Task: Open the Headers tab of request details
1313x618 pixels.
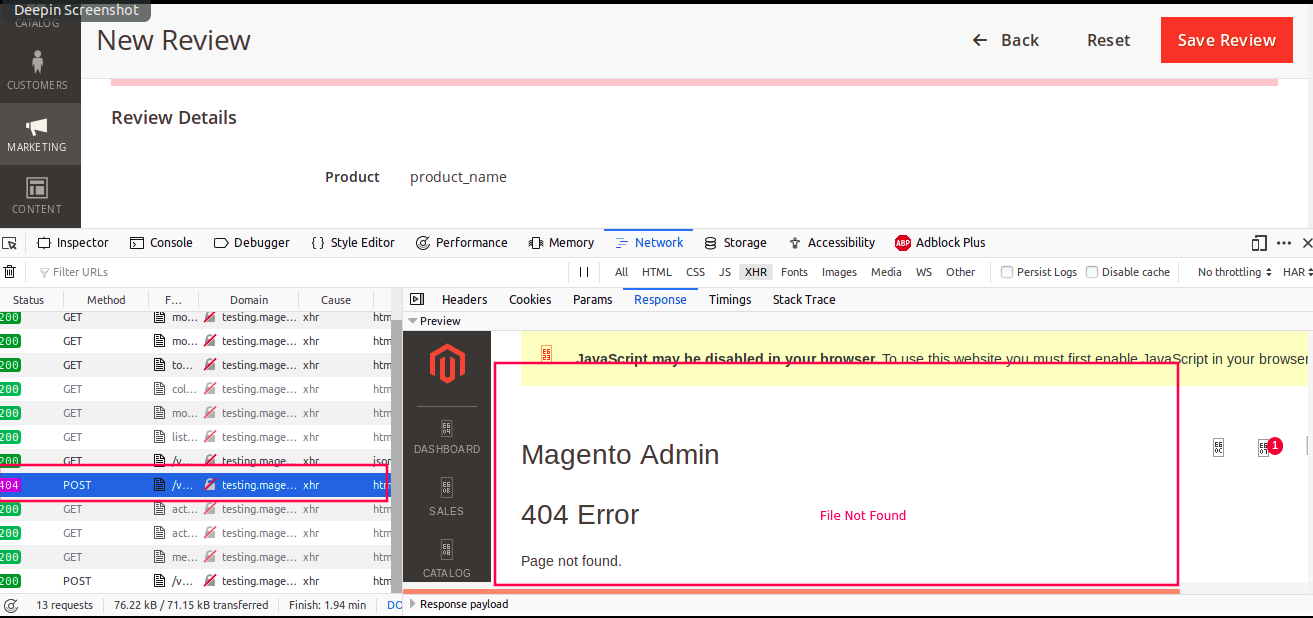Action: point(465,299)
